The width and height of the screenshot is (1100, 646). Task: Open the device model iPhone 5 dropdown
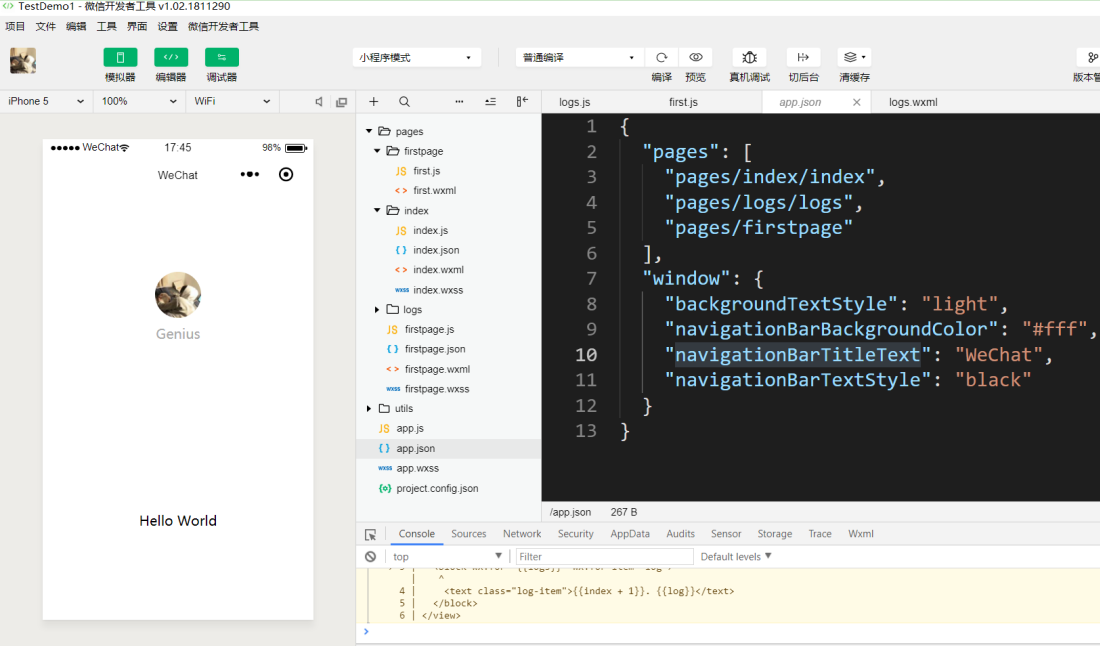[x=46, y=101]
